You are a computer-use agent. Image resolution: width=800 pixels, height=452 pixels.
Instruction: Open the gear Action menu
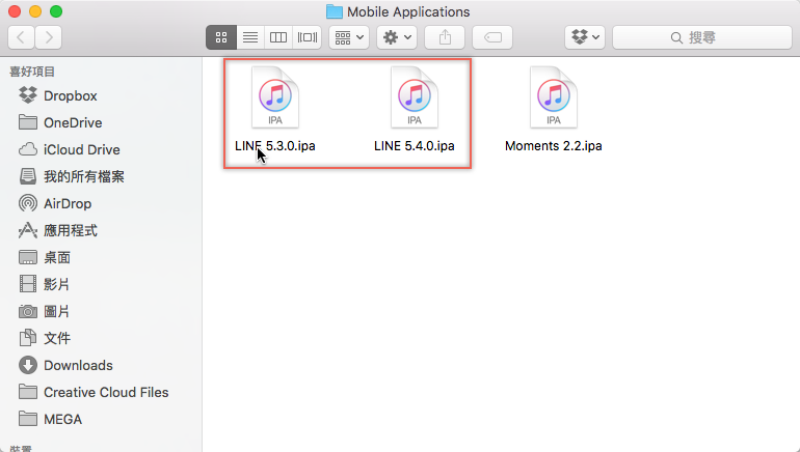[x=397, y=37]
